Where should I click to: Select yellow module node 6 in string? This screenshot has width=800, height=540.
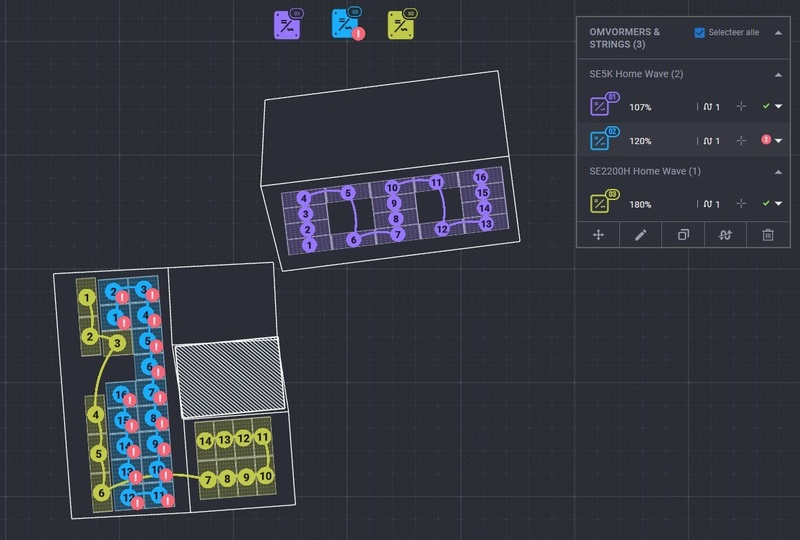click(x=102, y=493)
